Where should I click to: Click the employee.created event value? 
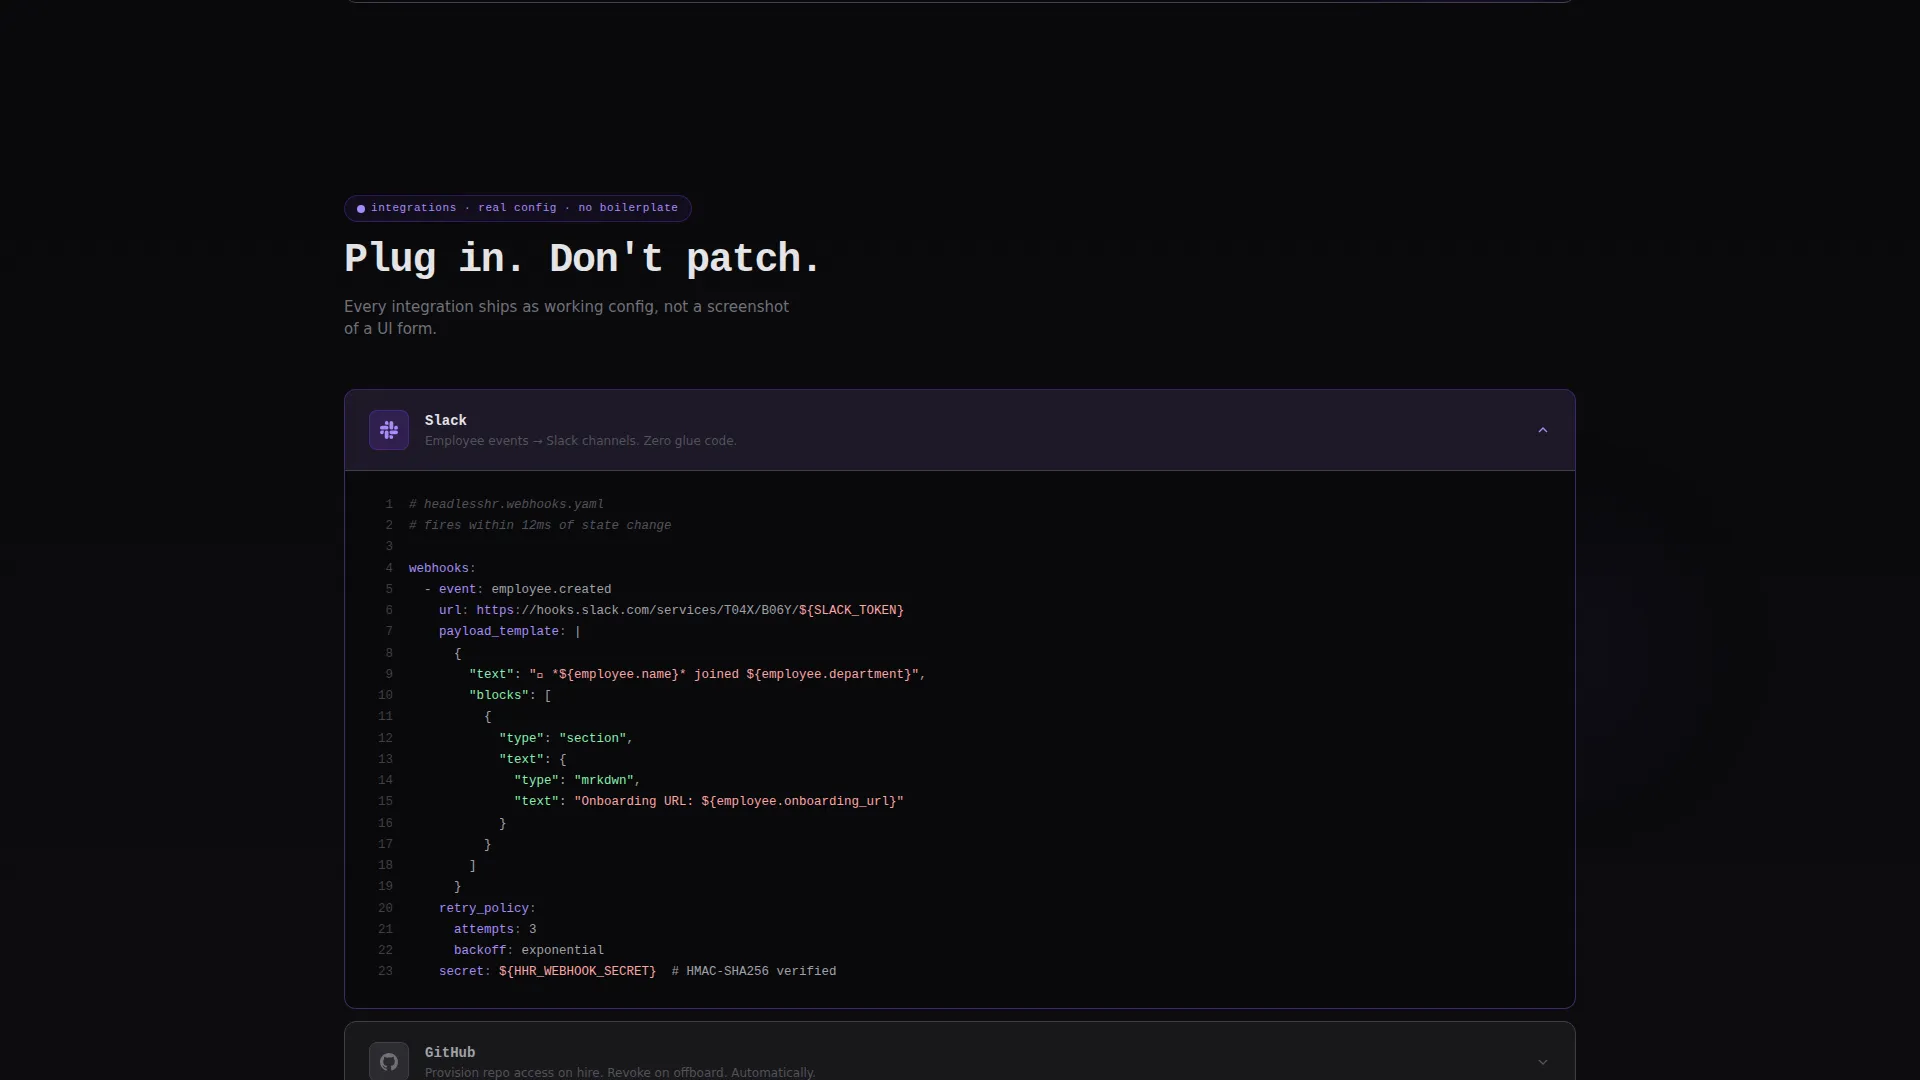click(551, 589)
